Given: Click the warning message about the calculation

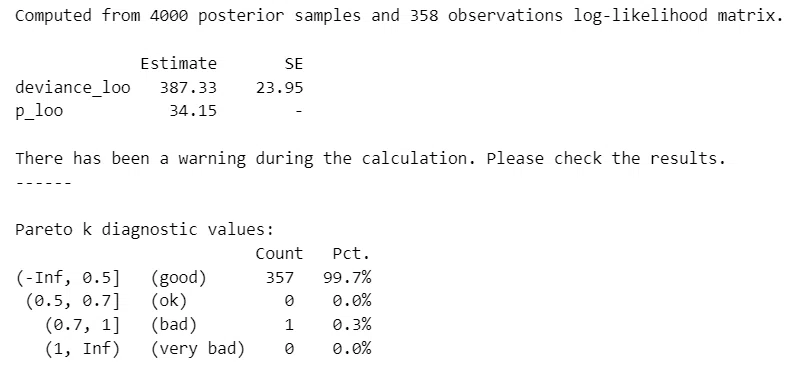Looking at the screenshot, I should pos(370,159).
